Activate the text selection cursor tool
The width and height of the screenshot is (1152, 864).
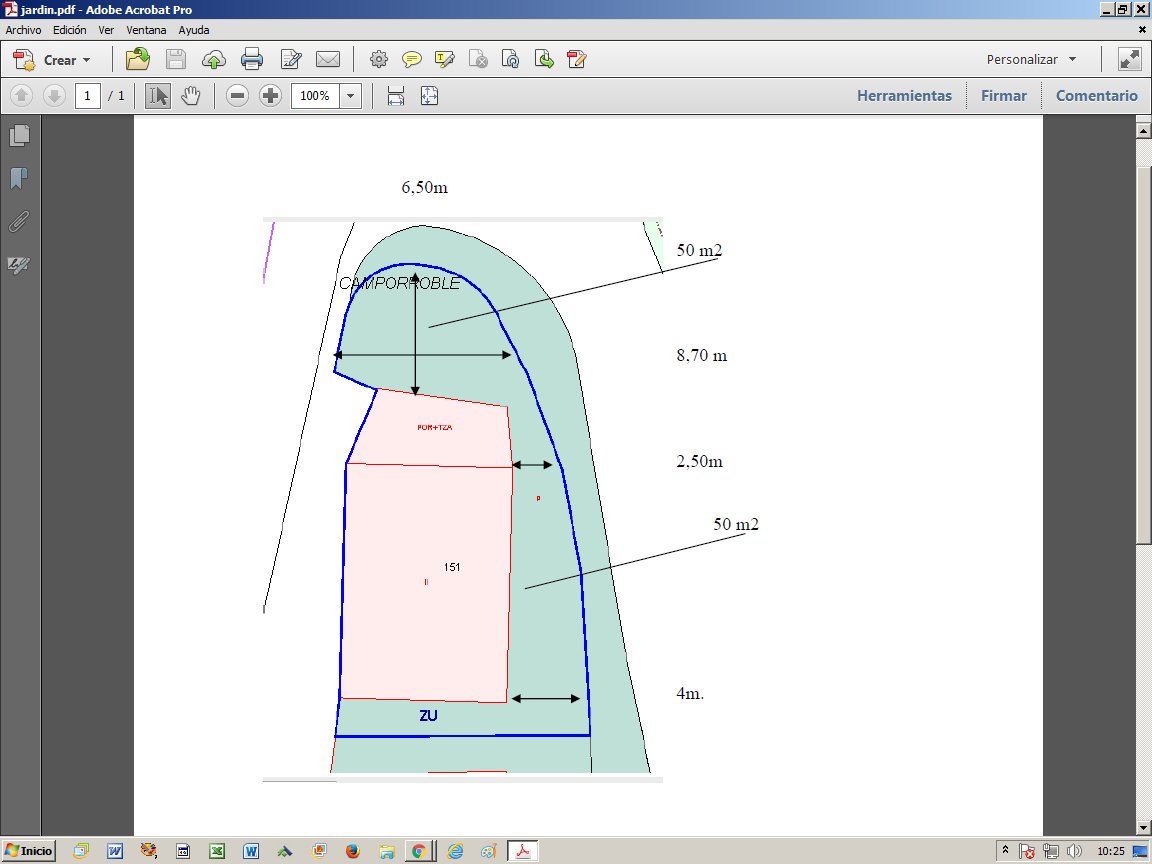(158, 96)
